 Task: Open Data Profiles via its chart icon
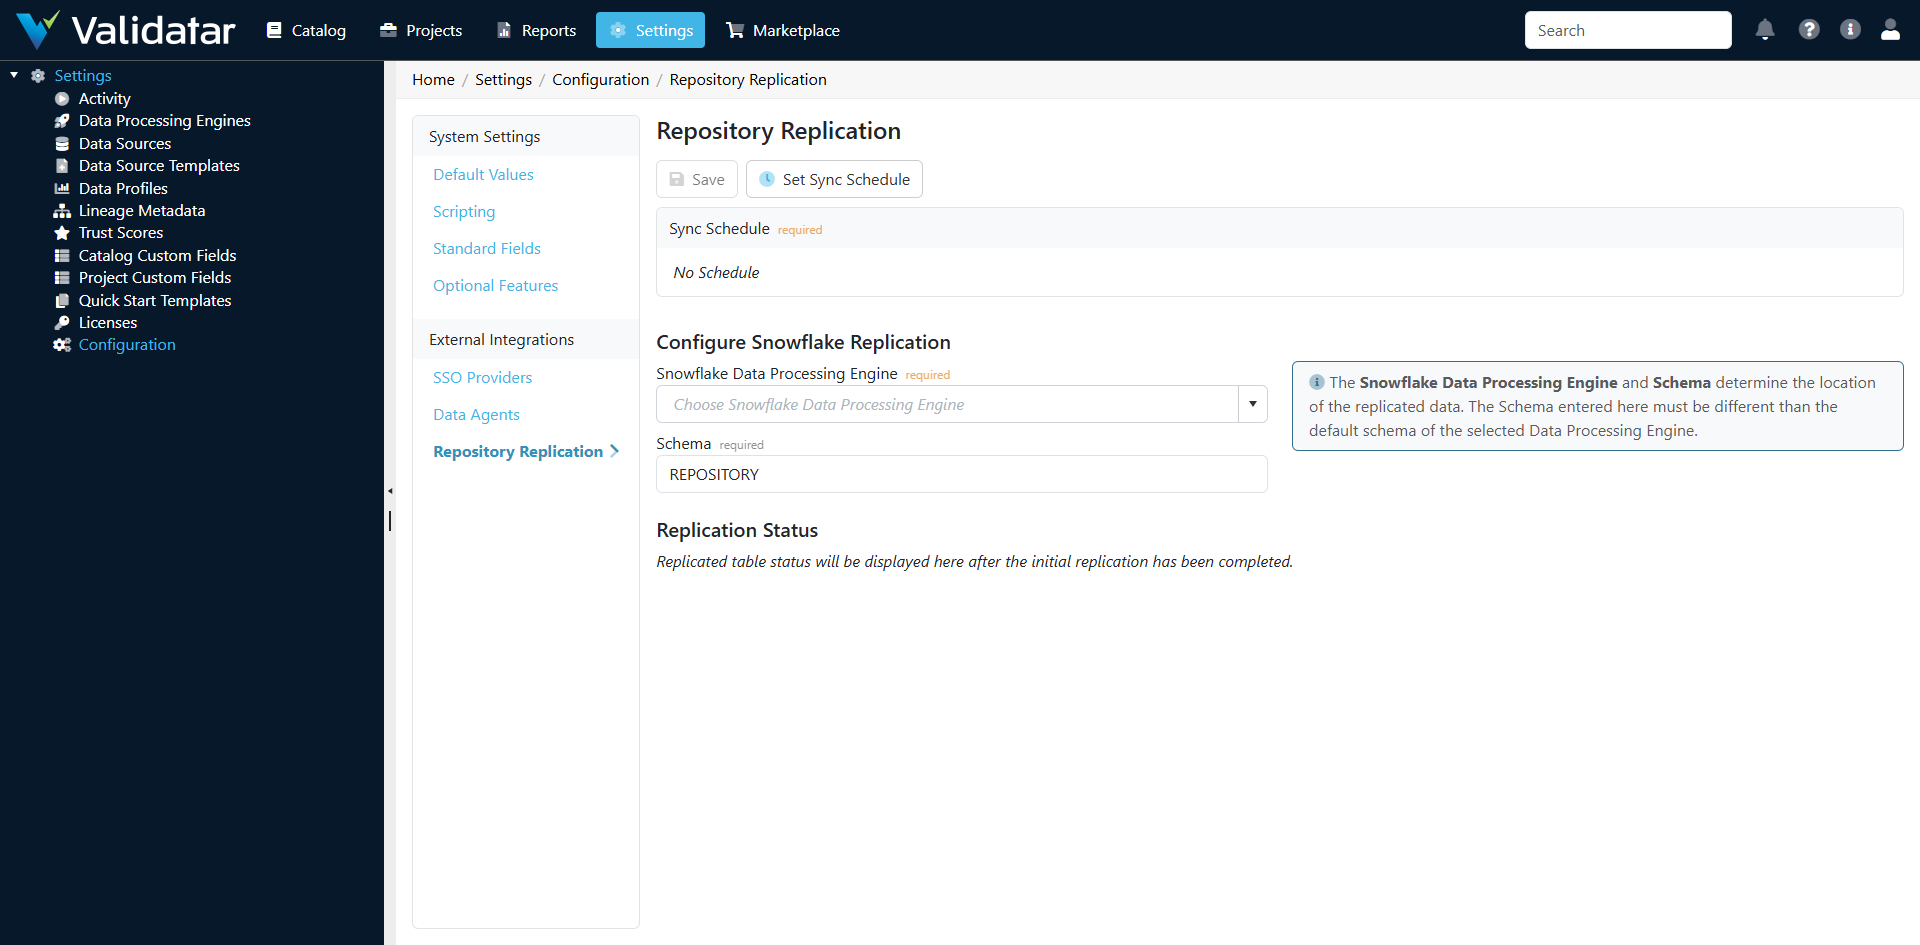[x=62, y=188]
